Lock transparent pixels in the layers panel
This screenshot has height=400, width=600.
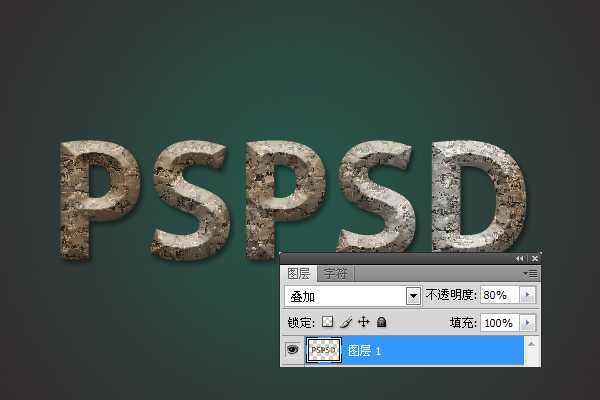click(327, 323)
